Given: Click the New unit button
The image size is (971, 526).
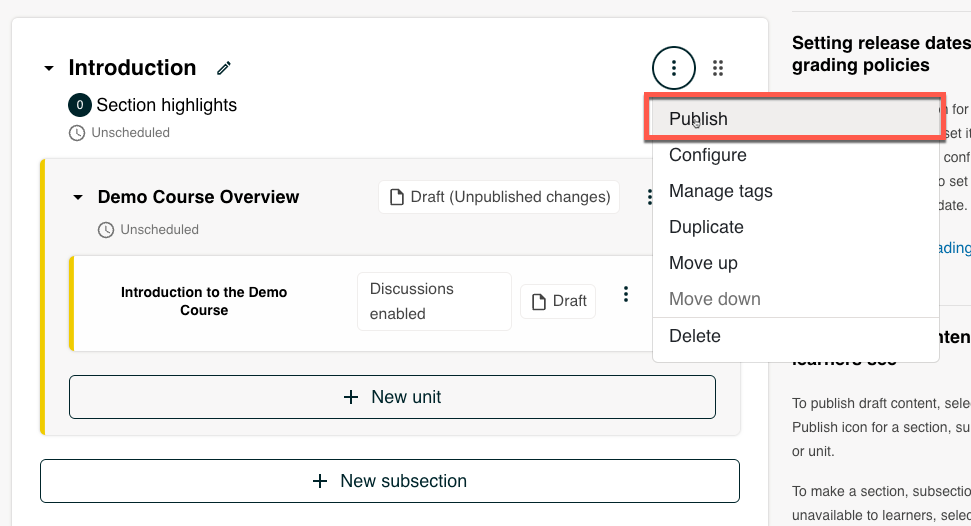Looking at the screenshot, I should point(392,397).
